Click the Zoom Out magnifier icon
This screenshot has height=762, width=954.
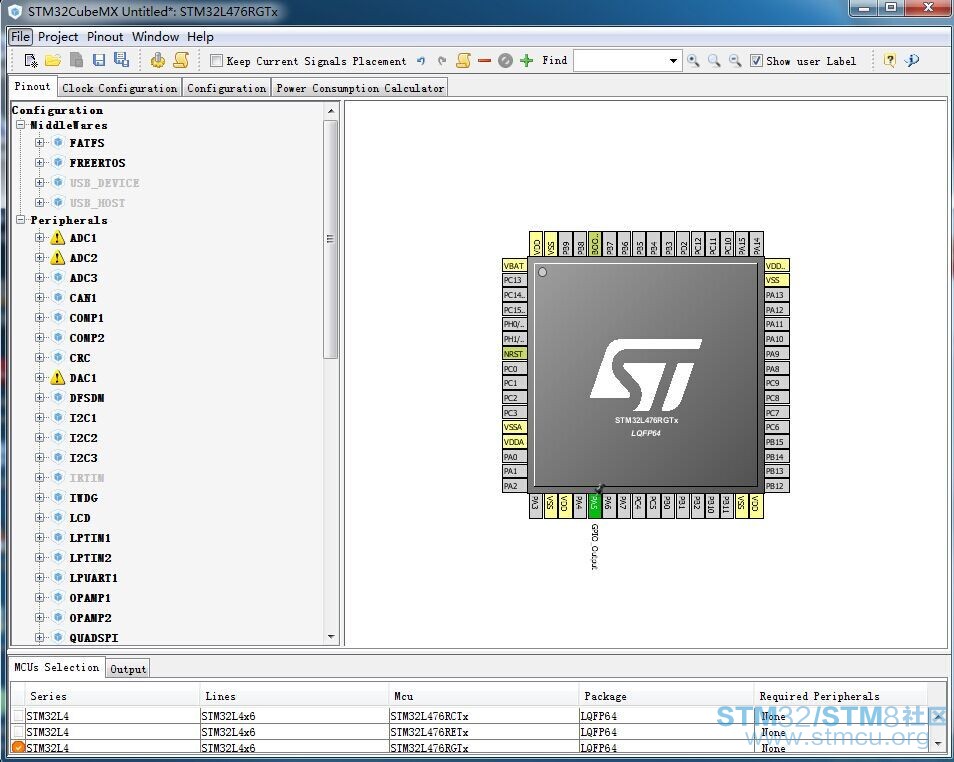tap(735, 60)
